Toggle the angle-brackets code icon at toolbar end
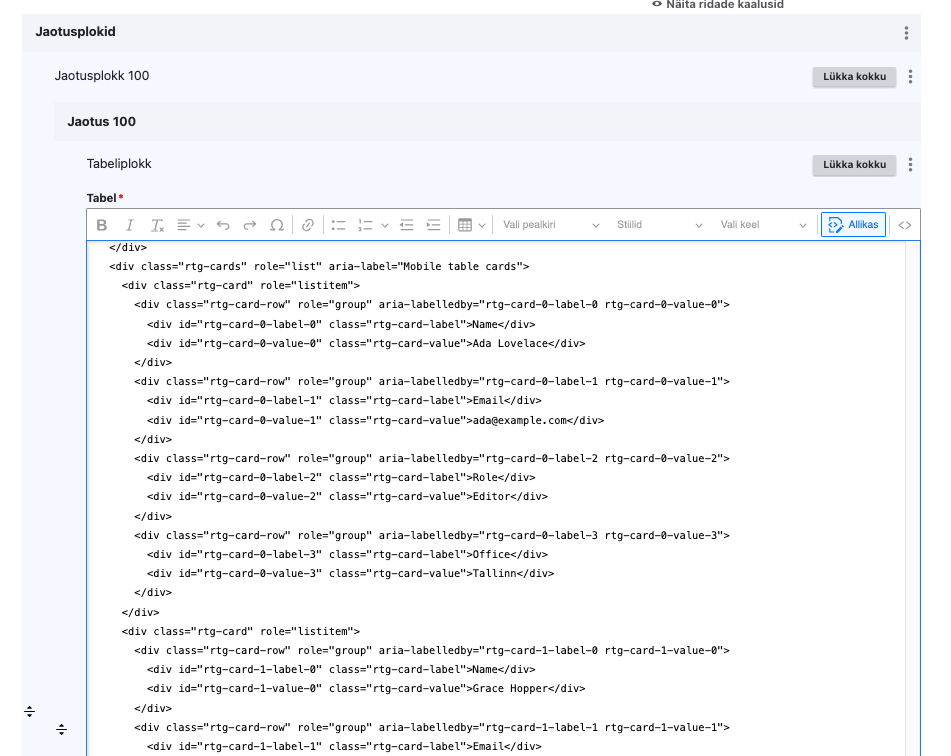The image size is (951, 756). (904, 225)
